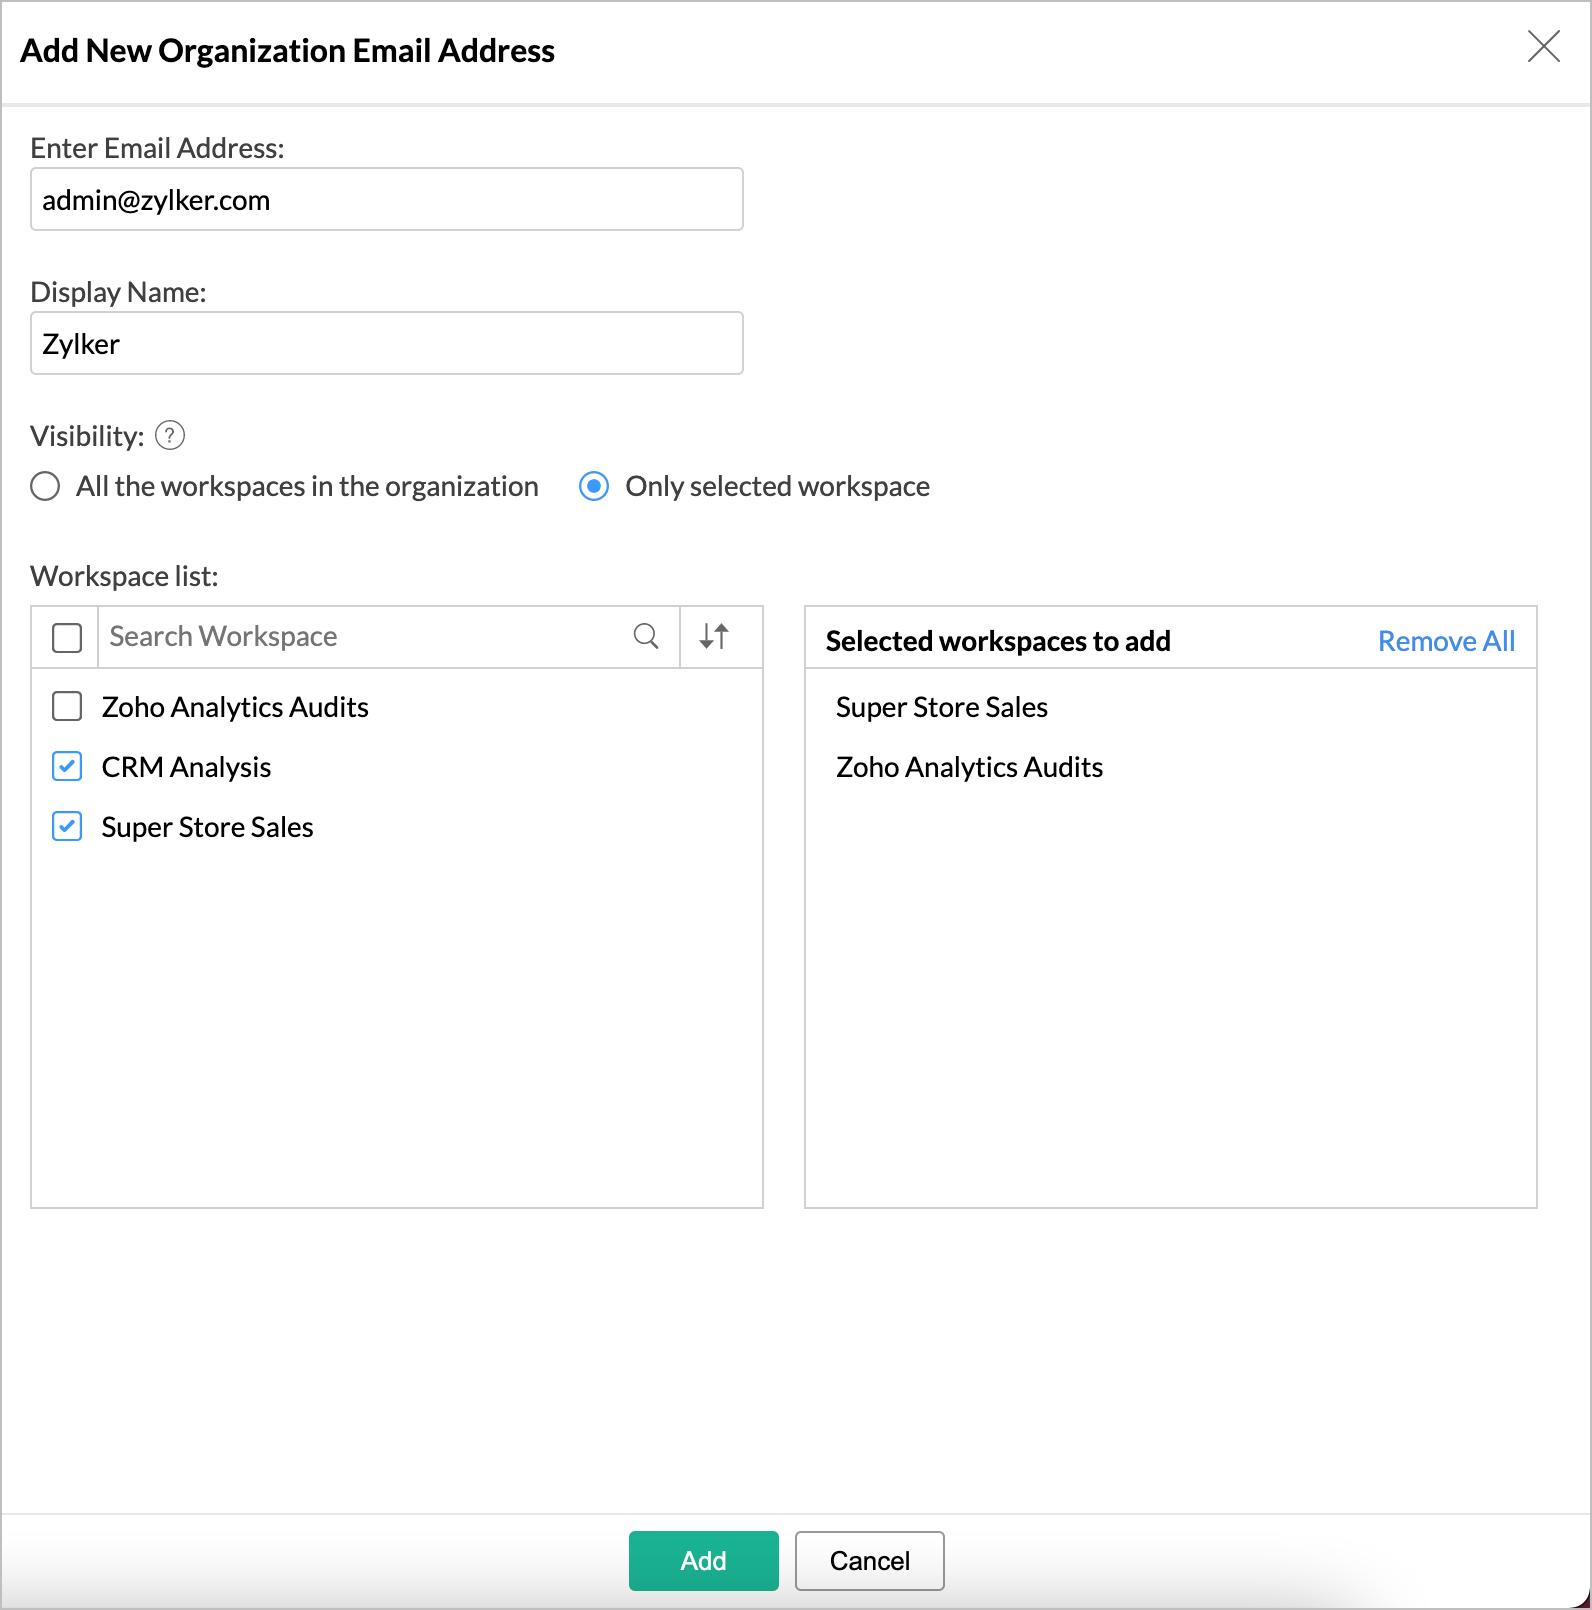Focus the Display Name field
This screenshot has width=1592, height=1610.
pyautogui.click(x=387, y=343)
